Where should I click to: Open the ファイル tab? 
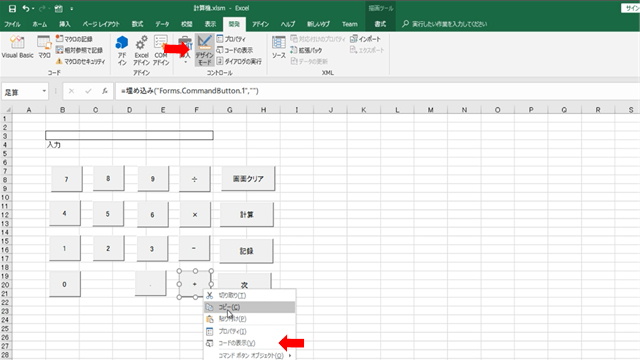pyautogui.click(x=12, y=24)
